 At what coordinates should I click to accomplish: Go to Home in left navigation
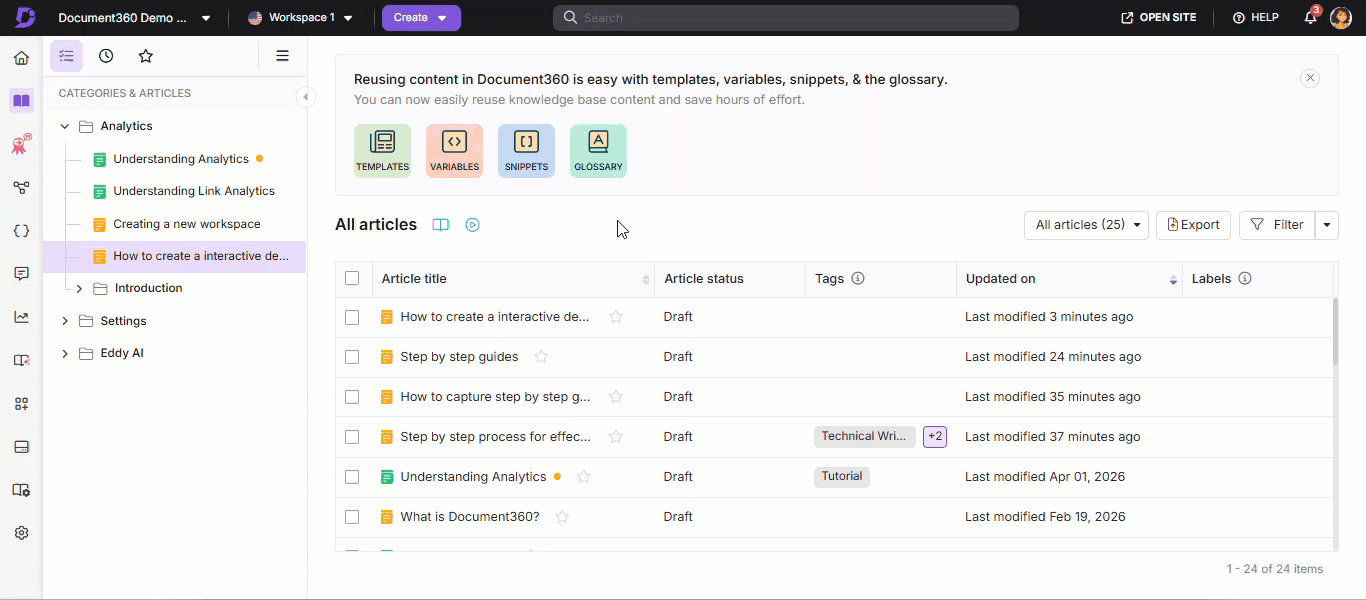[x=21, y=58]
